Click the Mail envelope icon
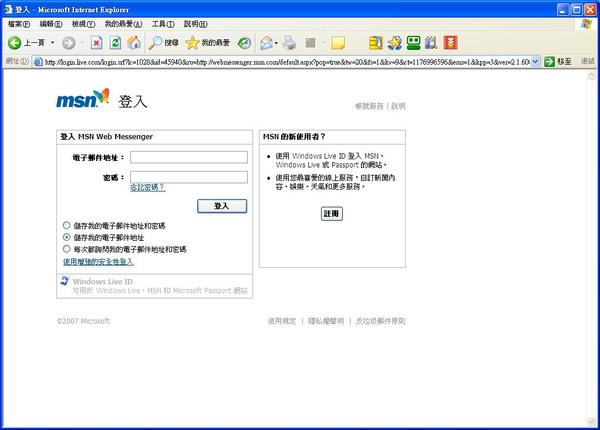This screenshot has width=600, height=430. click(x=266, y=43)
